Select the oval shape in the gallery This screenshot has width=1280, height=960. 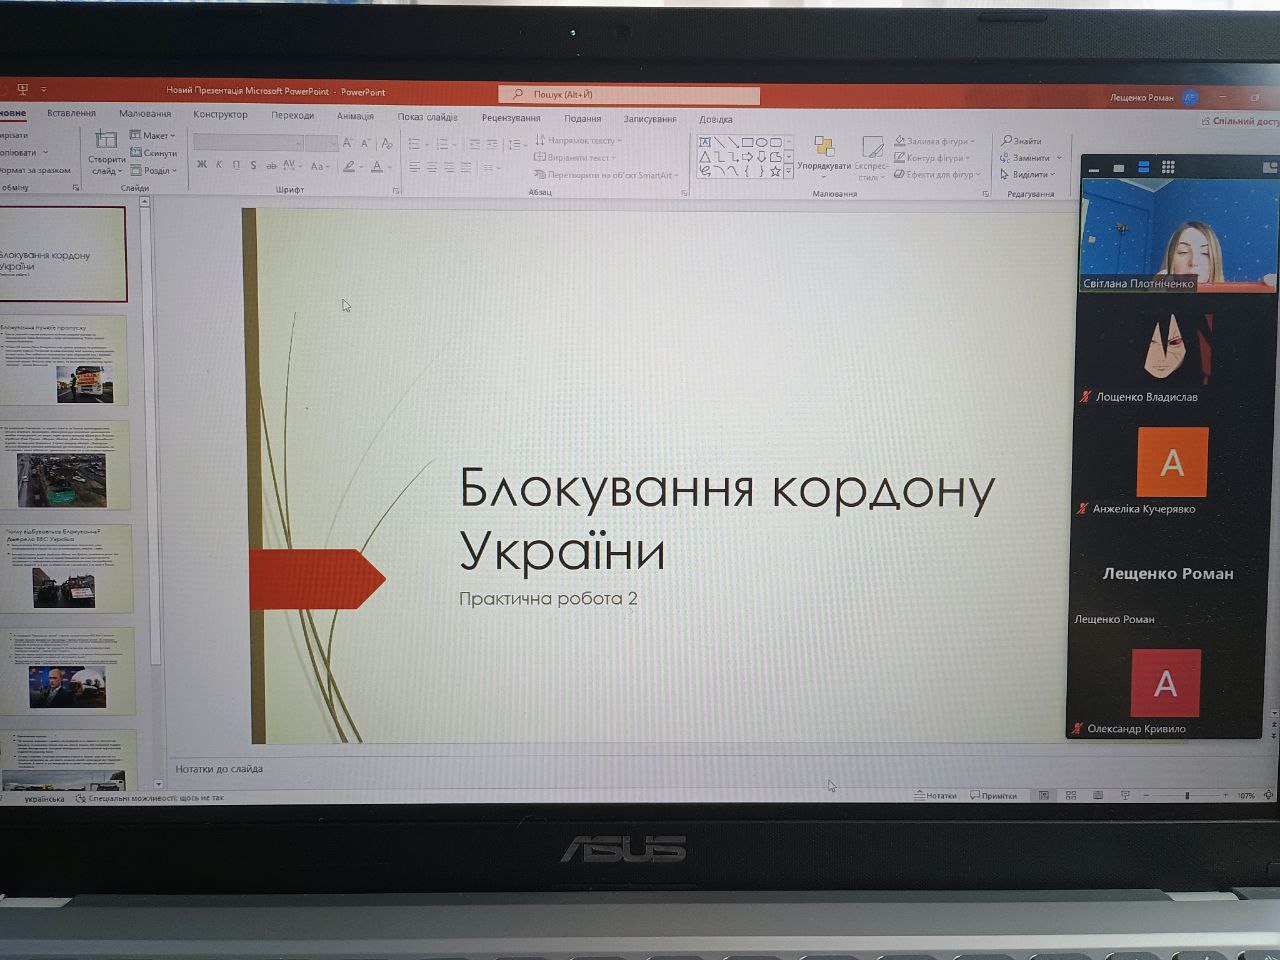click(x=761, y=143)
